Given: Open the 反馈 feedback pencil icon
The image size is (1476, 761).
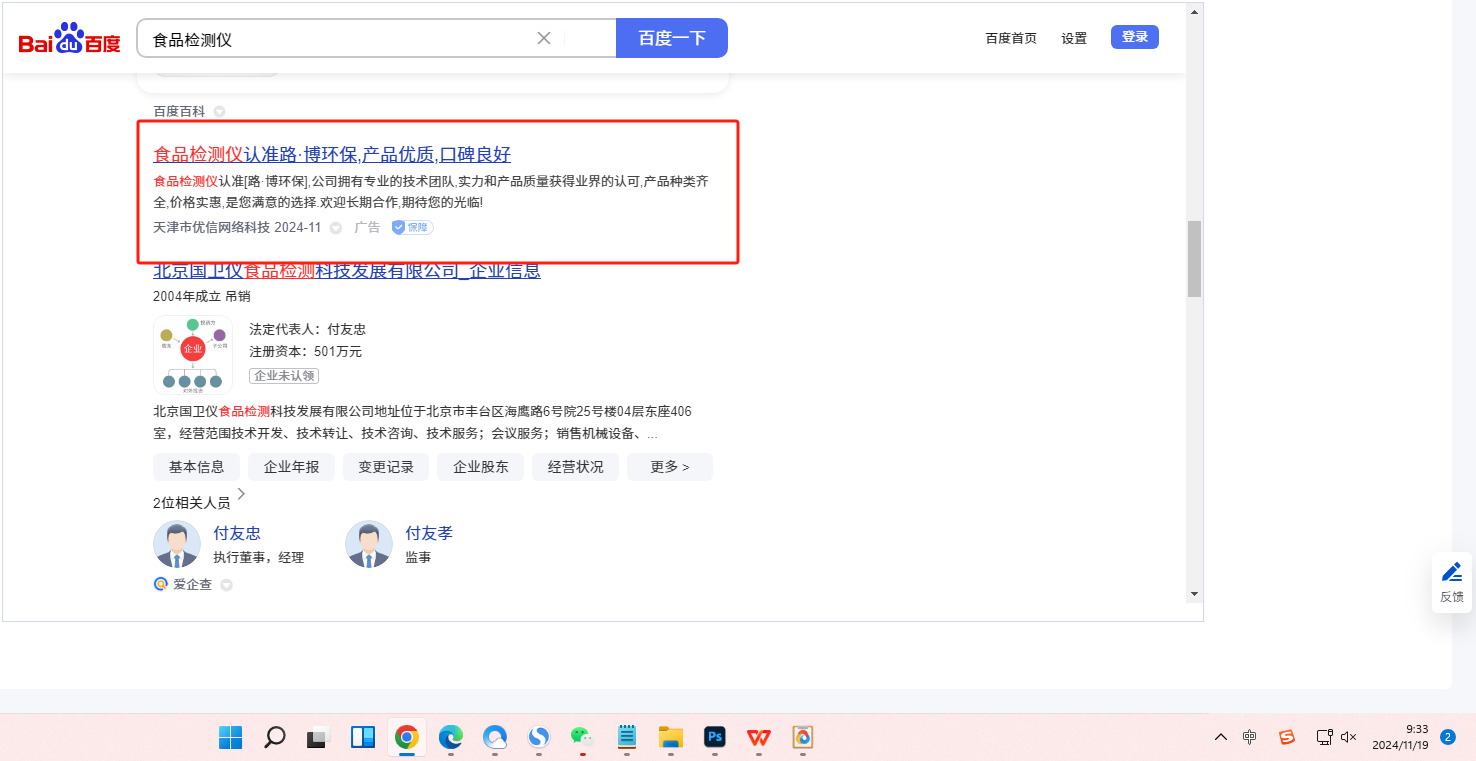Looking at the screenshot, I should (1451, 573).
